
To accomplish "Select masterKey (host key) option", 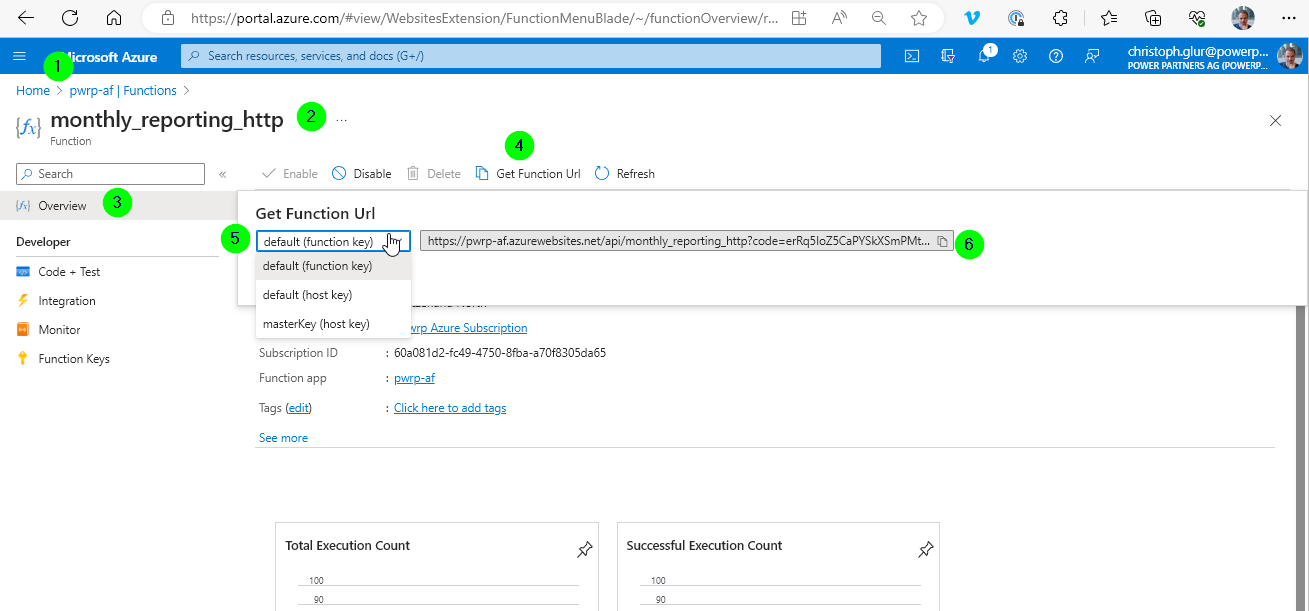I will 333,324.
